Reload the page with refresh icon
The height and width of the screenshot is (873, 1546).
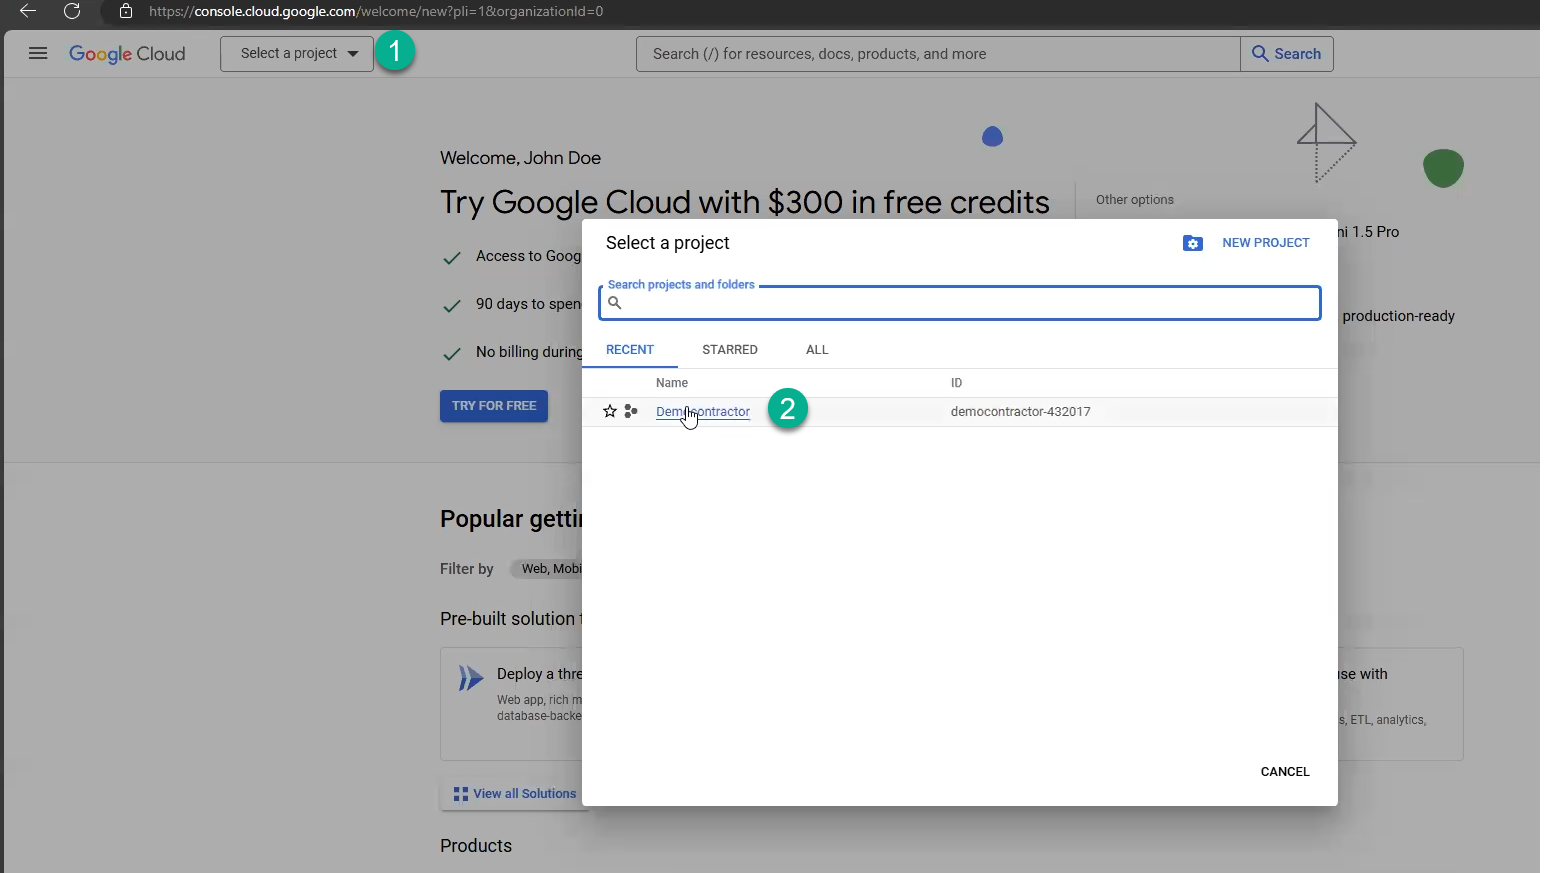click(x=72, y=11)
